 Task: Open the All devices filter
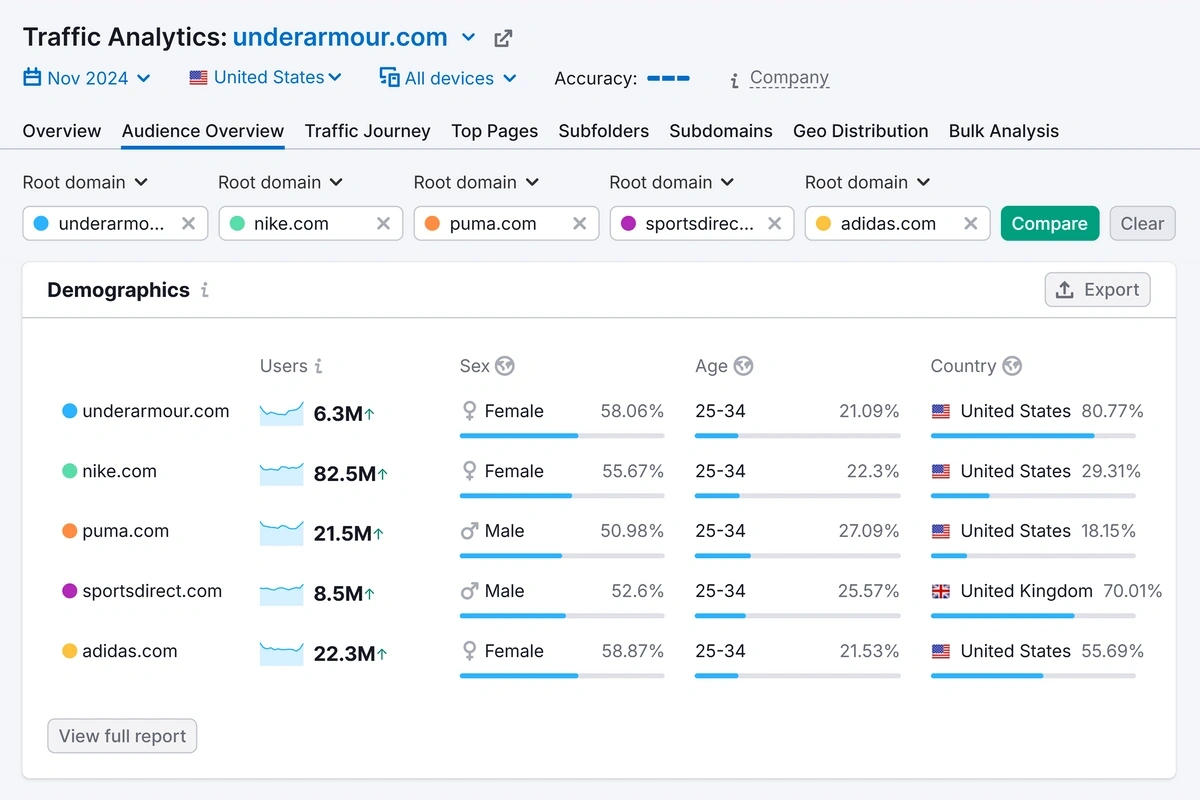(448, 78)
